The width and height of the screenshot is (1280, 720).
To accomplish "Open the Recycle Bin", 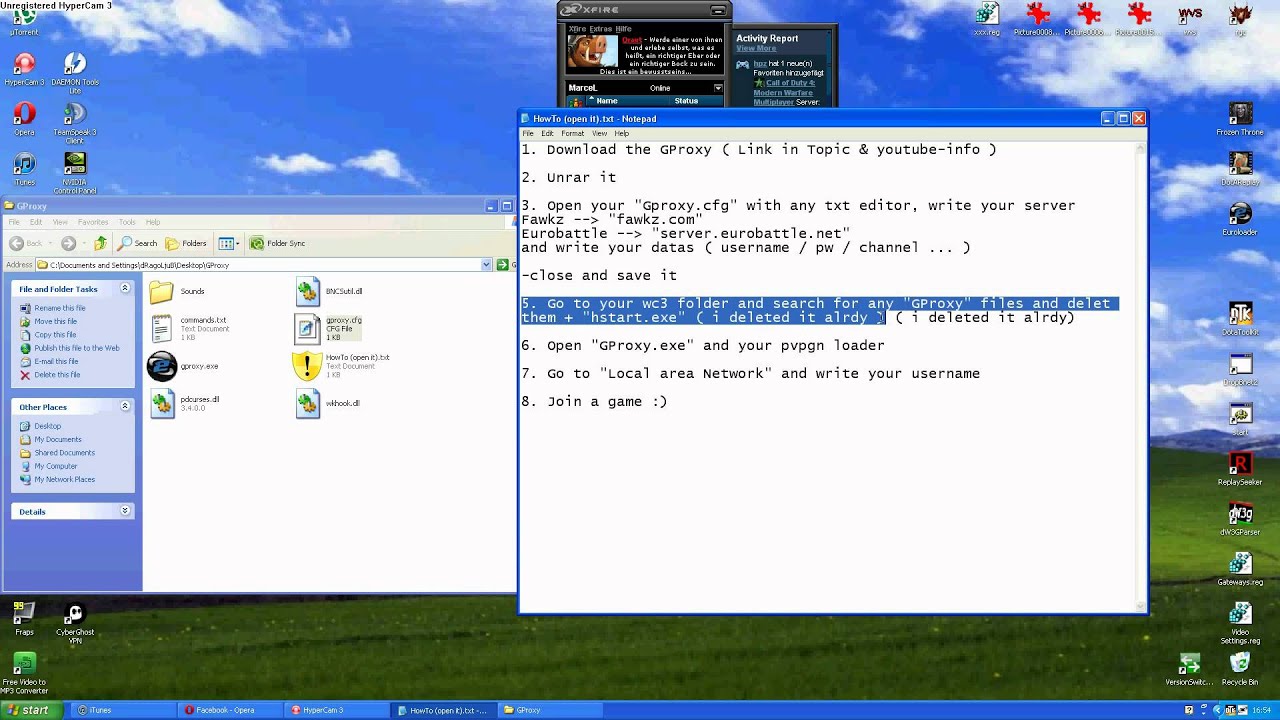I will [x=1240, y=668].
